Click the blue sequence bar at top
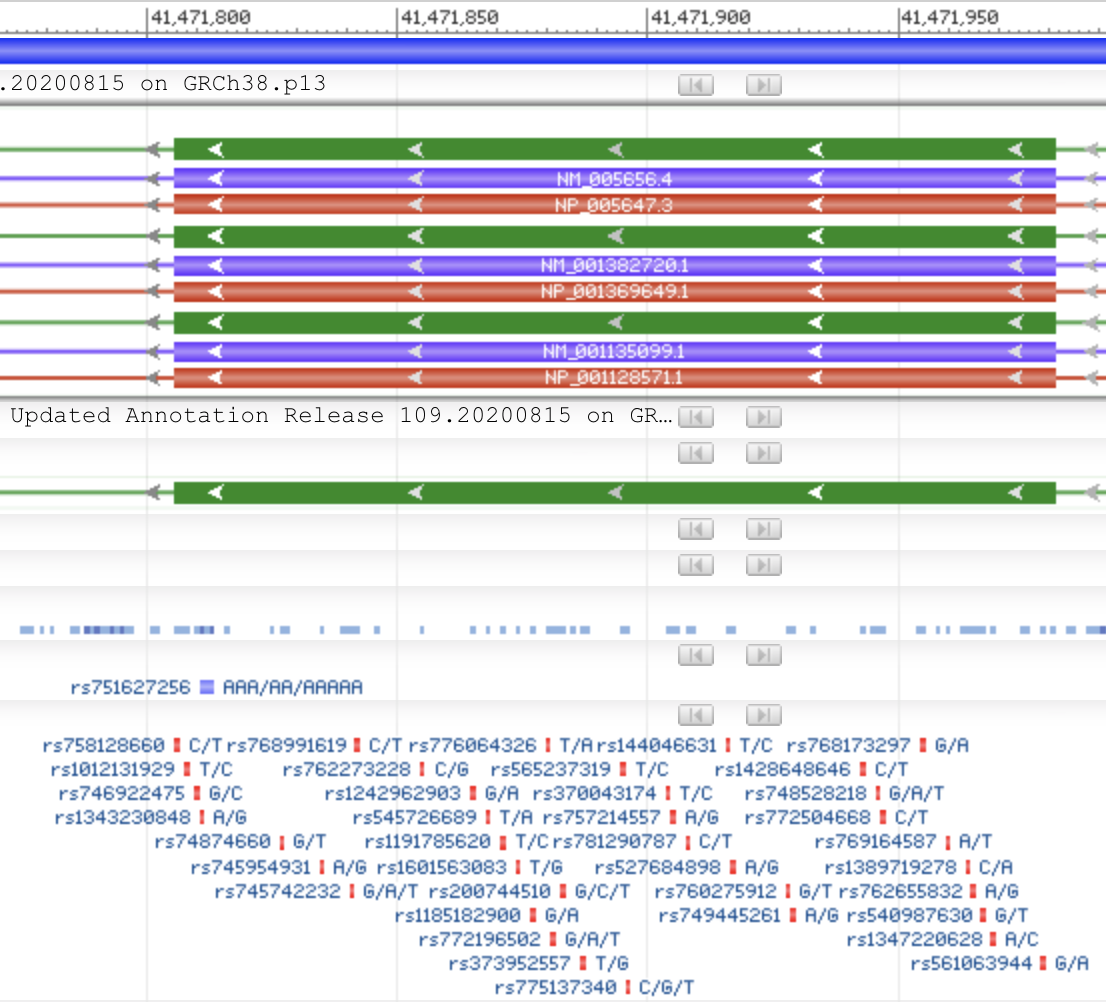Image resolution: width=1106 pixels, height=1002 pixels. 553,50
